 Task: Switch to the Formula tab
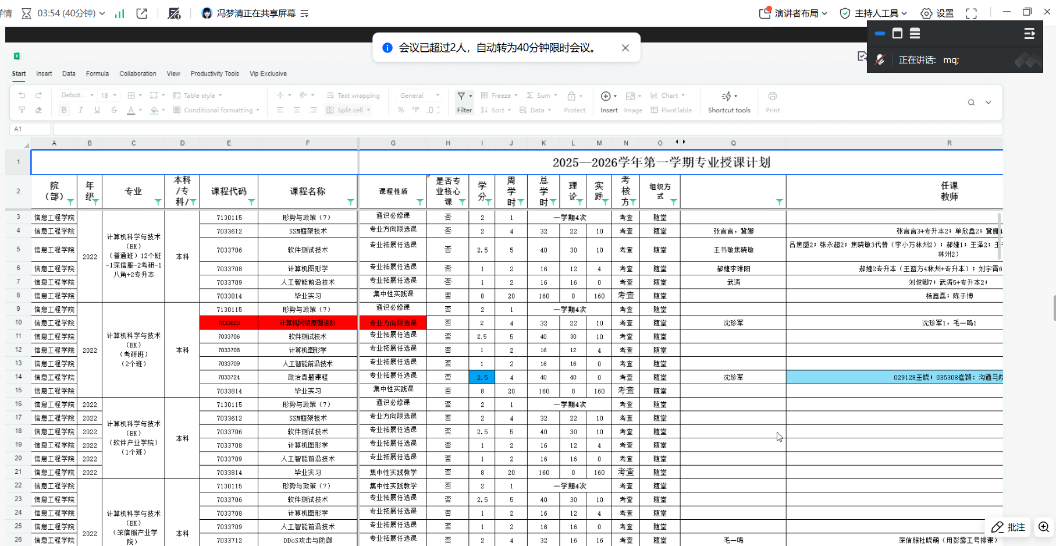[x=97, y=73]
